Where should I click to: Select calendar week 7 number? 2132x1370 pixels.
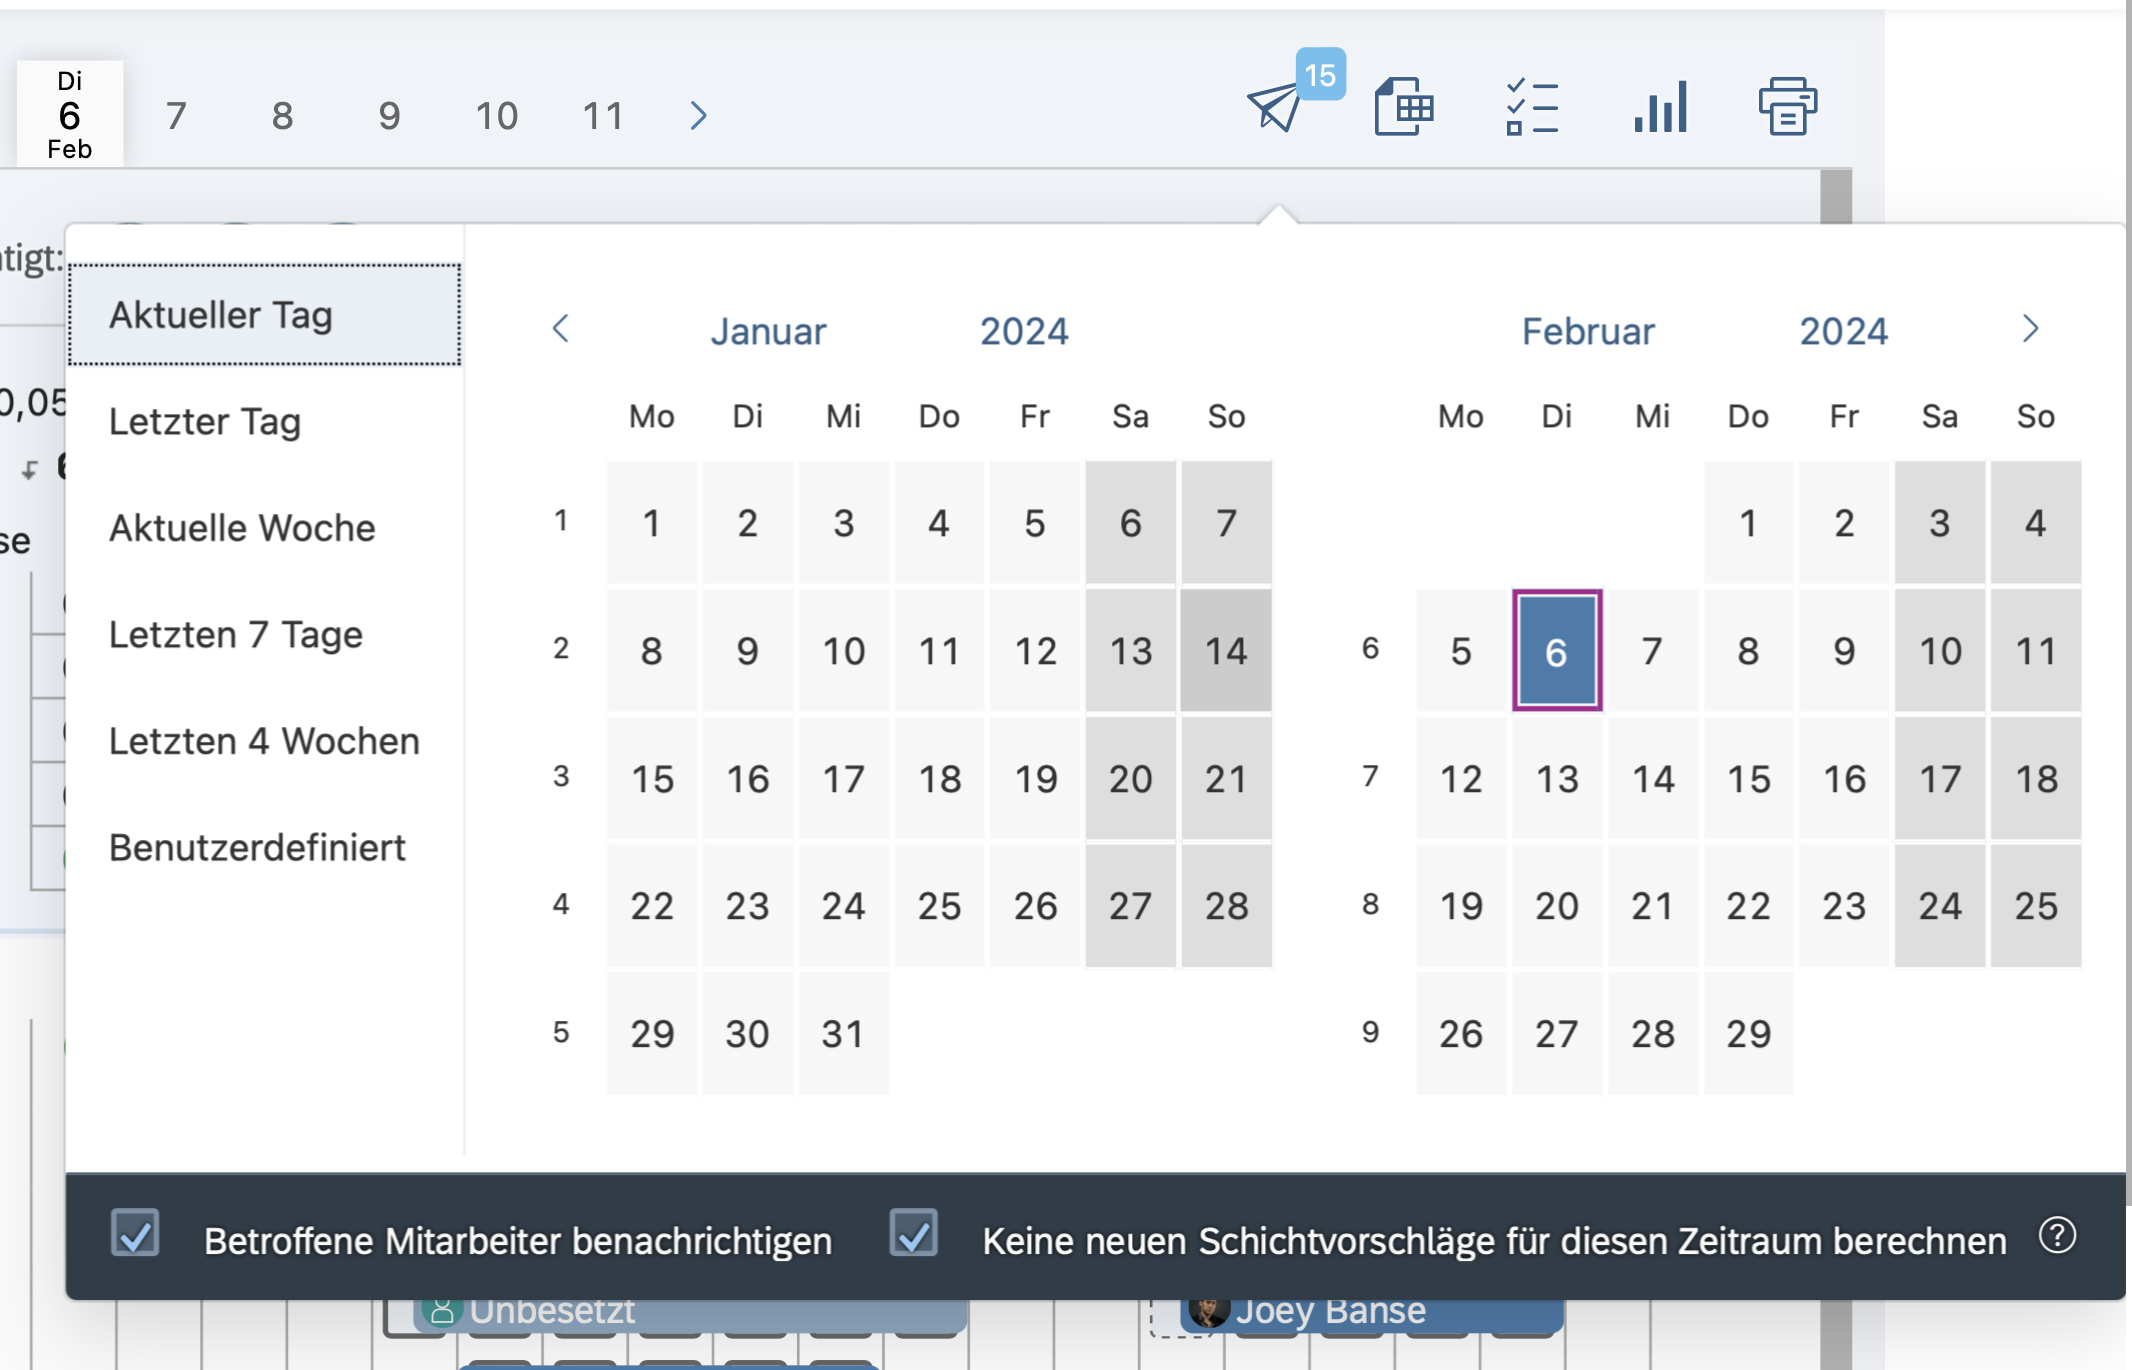coord(1370,777)
